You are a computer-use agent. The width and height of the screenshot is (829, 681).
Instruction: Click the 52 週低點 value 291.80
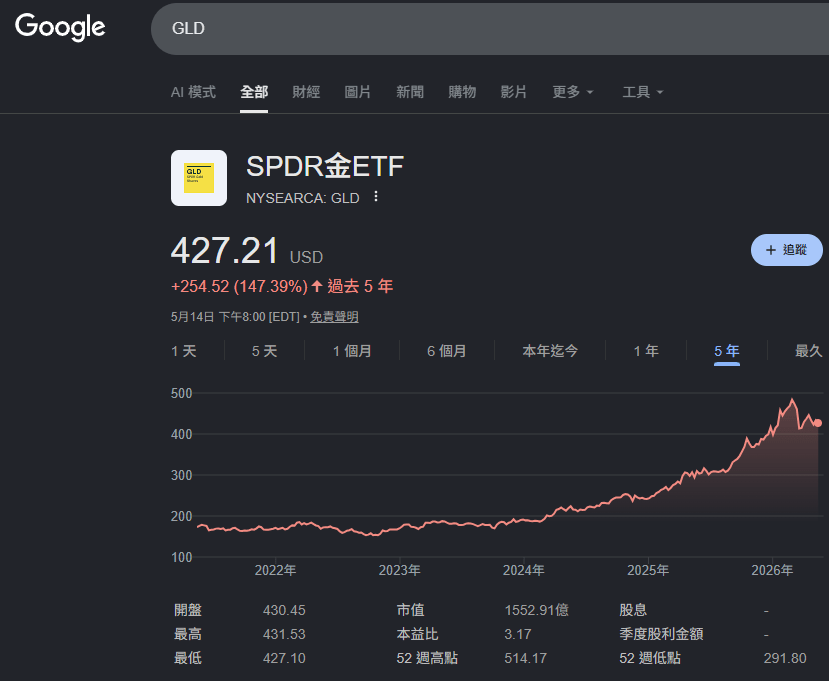pos(785,658)
